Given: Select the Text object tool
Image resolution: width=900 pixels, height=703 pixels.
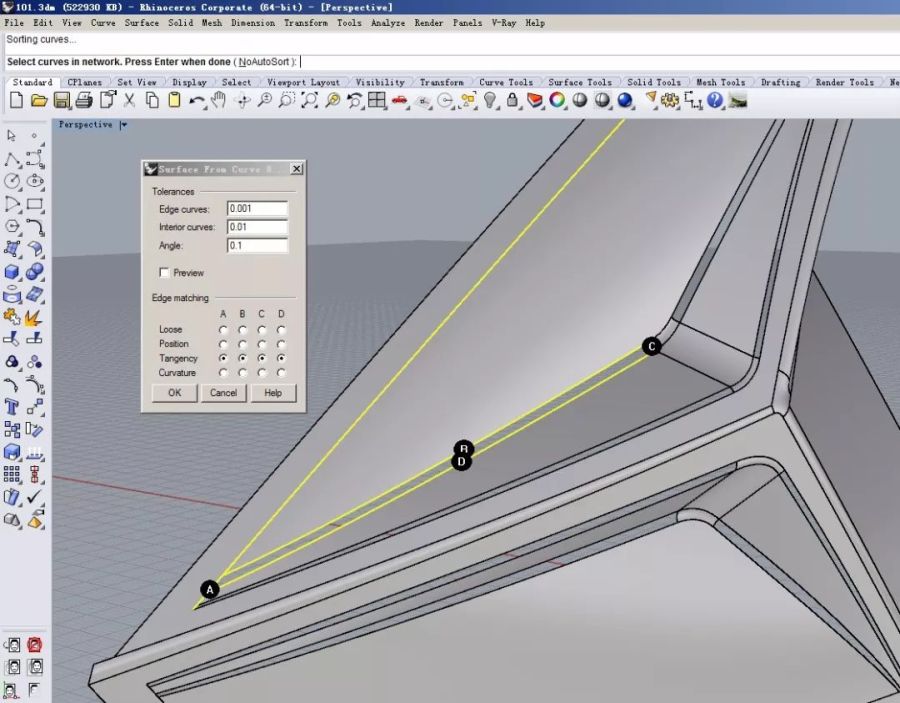Looking at the screenshot, I should pyautogui.click(x=13, y=407).
